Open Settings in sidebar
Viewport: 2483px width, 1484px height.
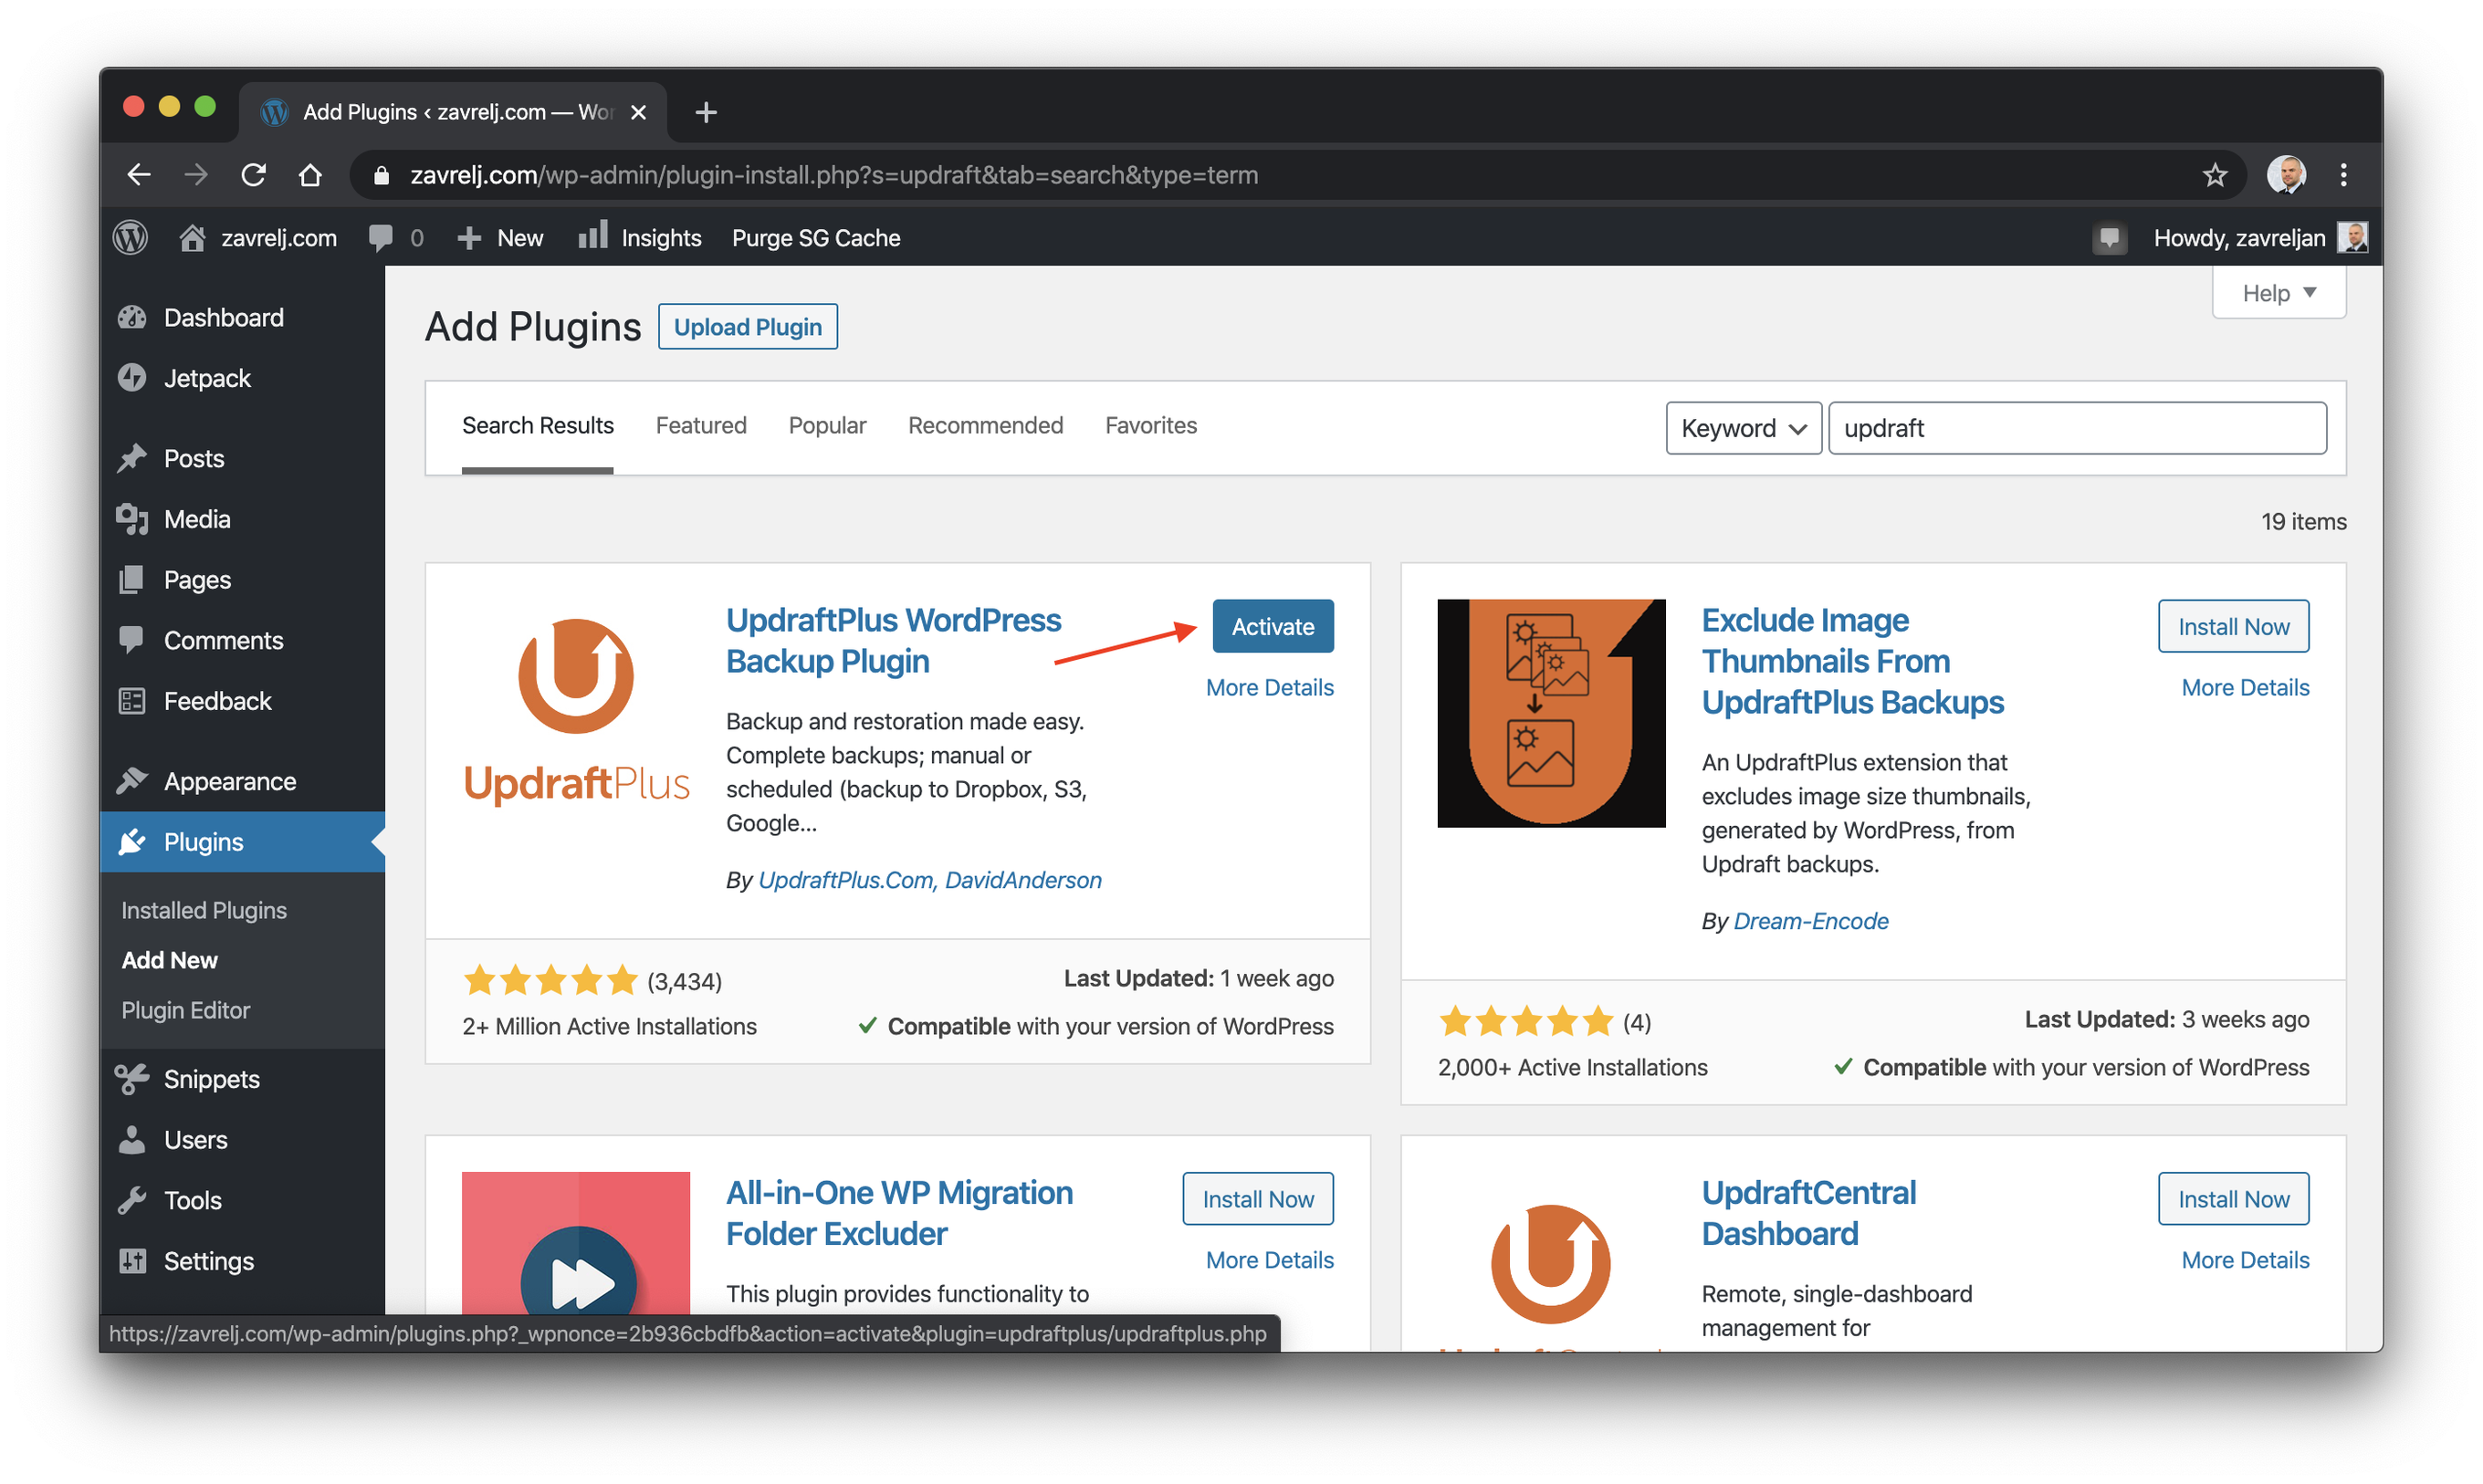[242, 1261]
